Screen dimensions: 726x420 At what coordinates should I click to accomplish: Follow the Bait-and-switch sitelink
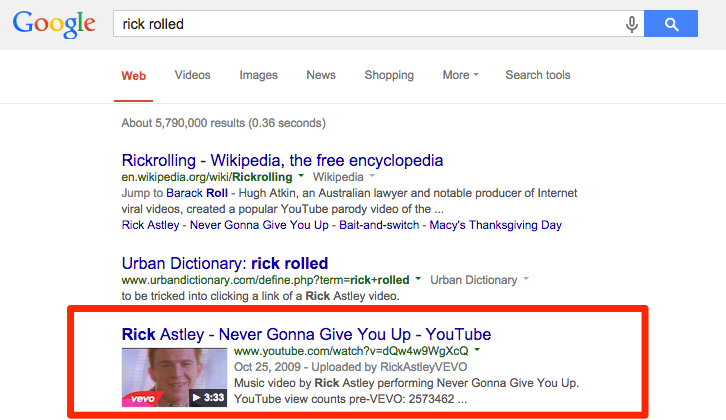click(379, 225)
